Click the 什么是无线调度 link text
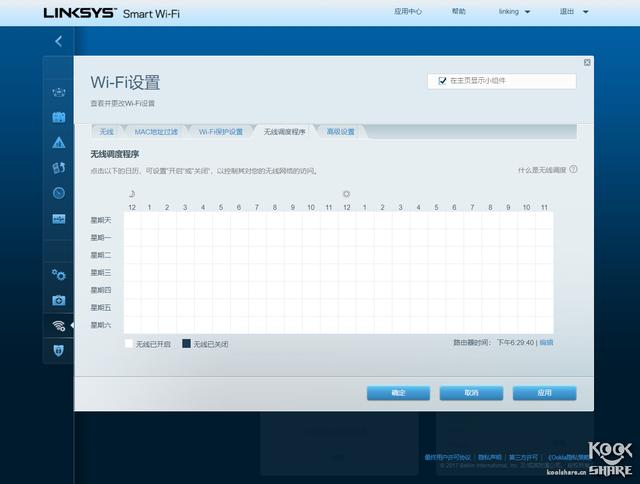Viewport: 640px width, 484px height. pyautogui.click(x=542, y=170)
